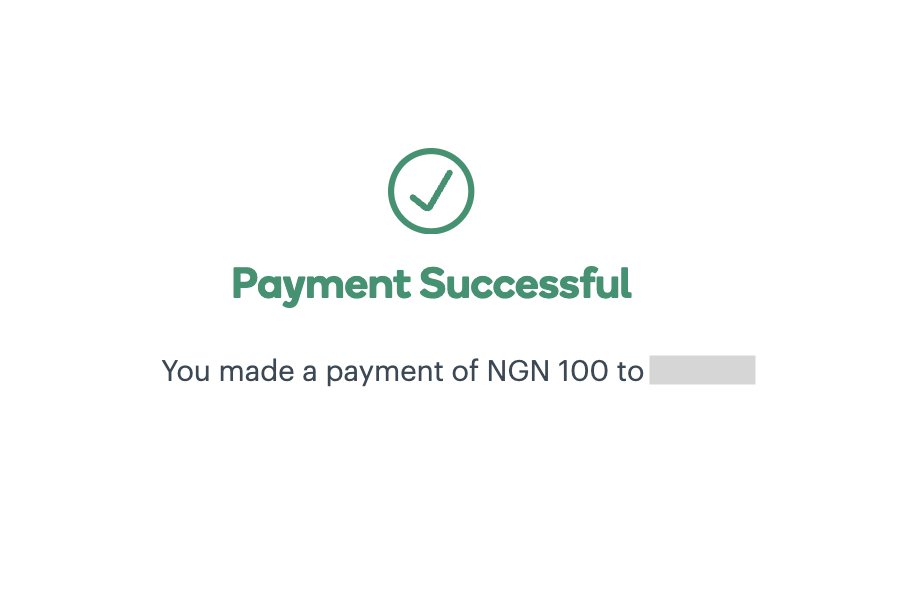This screenshot has height=596, width=899.
Task: Click the Payment Successful heading
Action: (431, 284)
